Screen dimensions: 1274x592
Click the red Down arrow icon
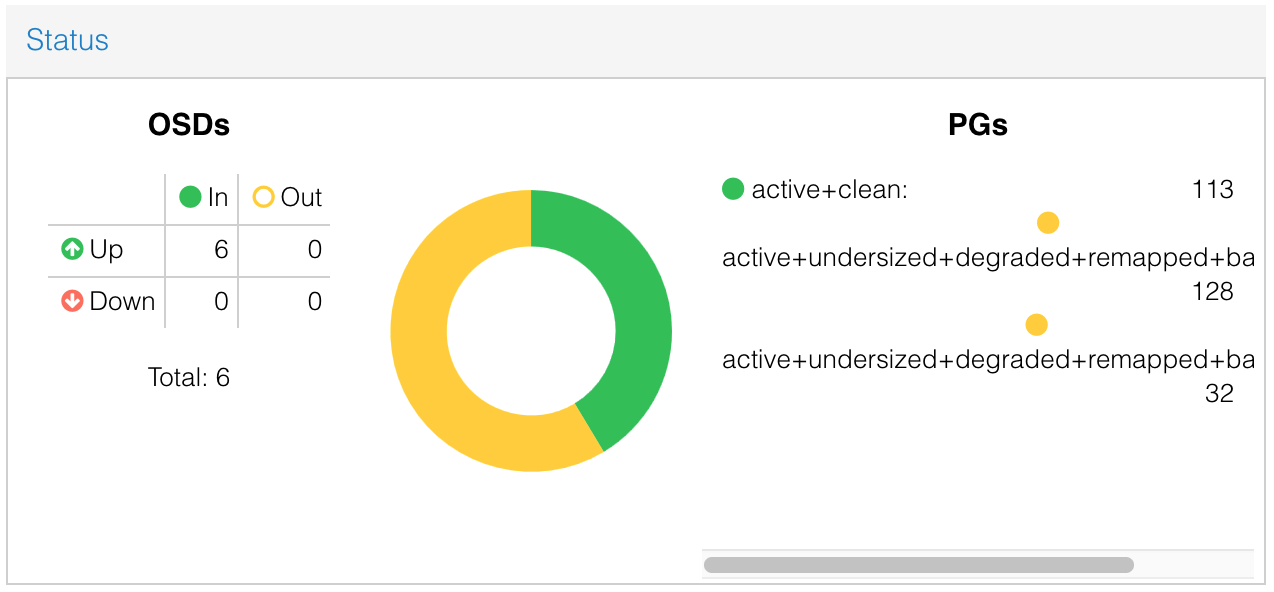click(72, 301)
